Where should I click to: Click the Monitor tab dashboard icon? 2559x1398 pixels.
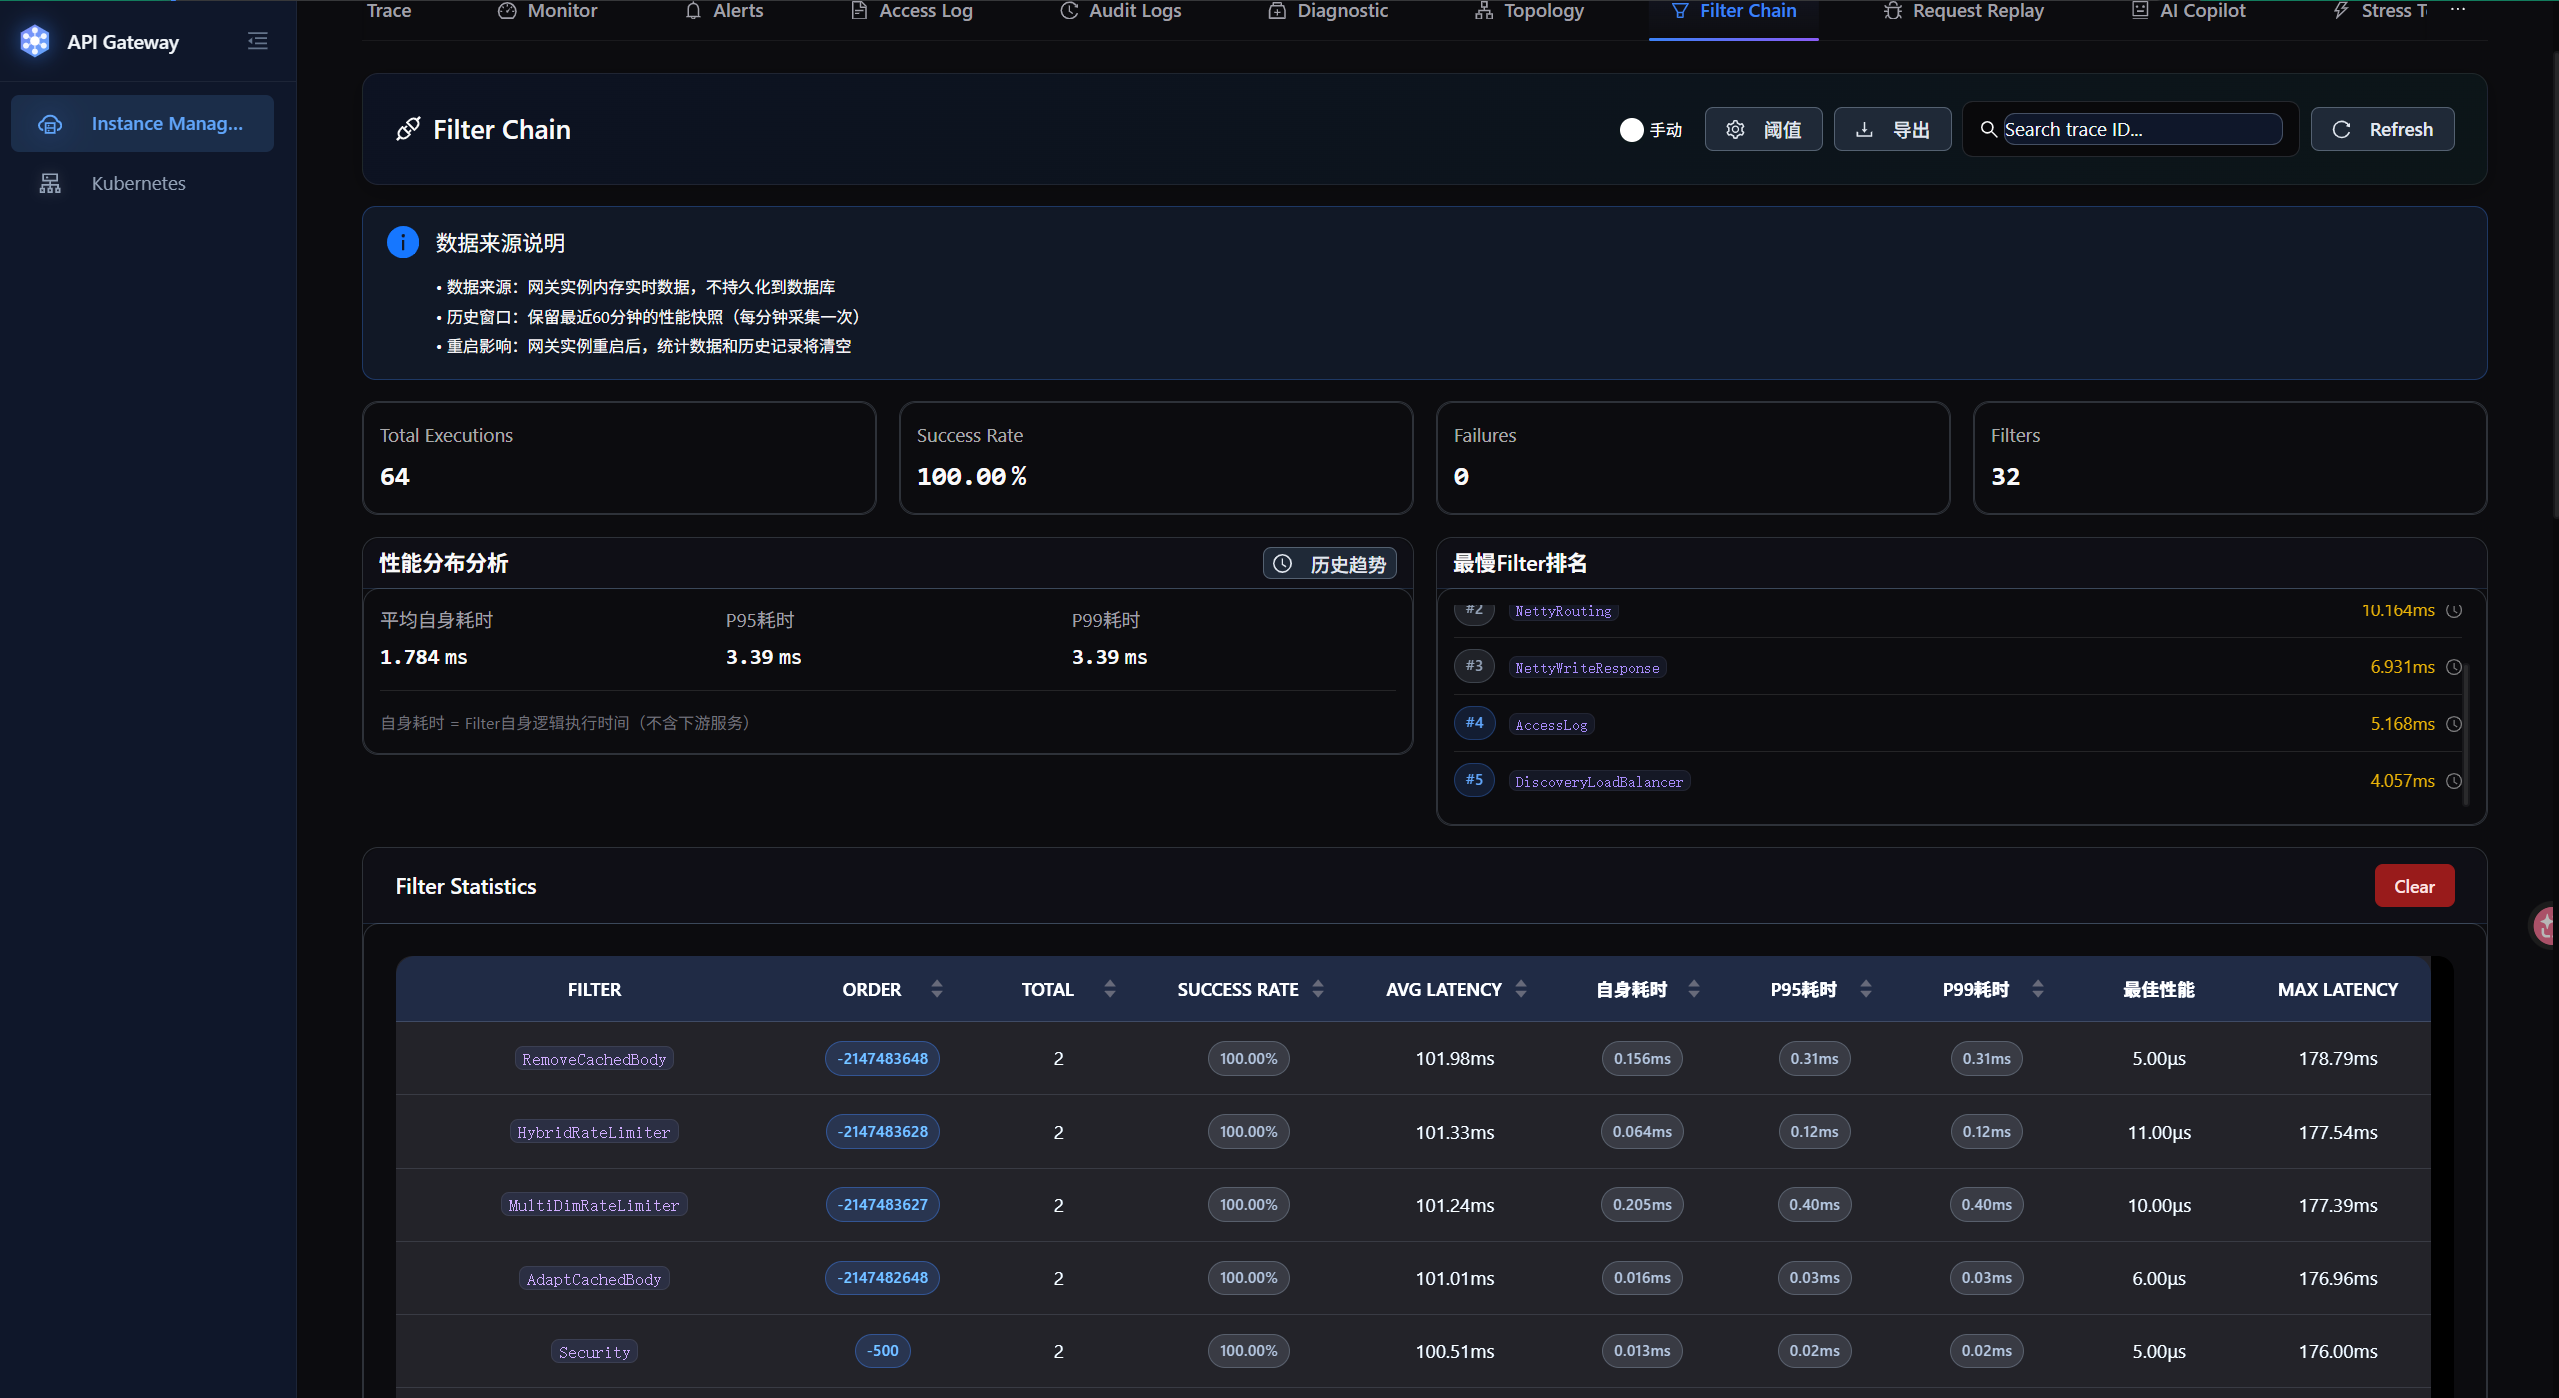(507, 11)
